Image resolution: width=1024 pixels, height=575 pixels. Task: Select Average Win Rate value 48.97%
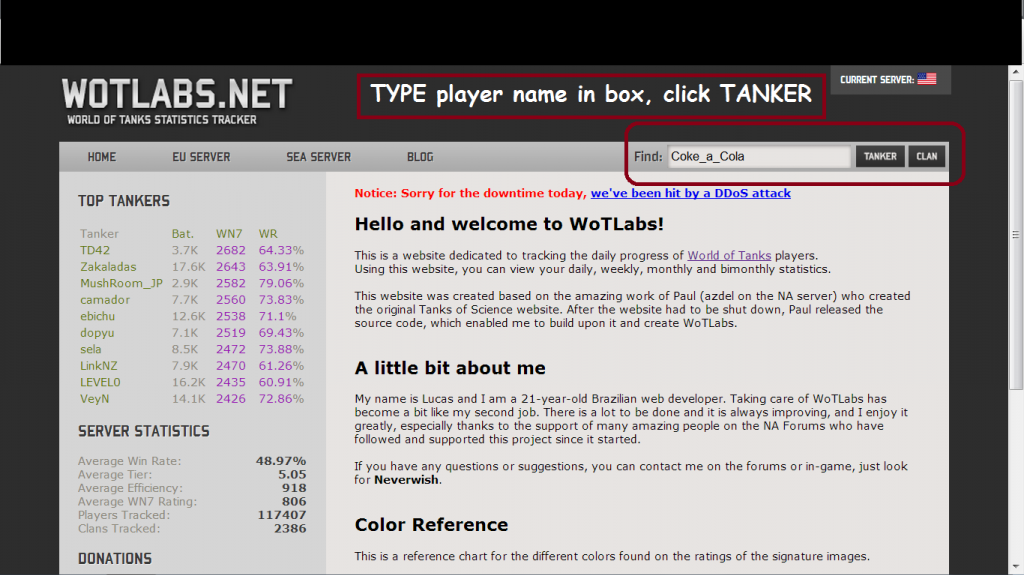[x=281, y=461]
